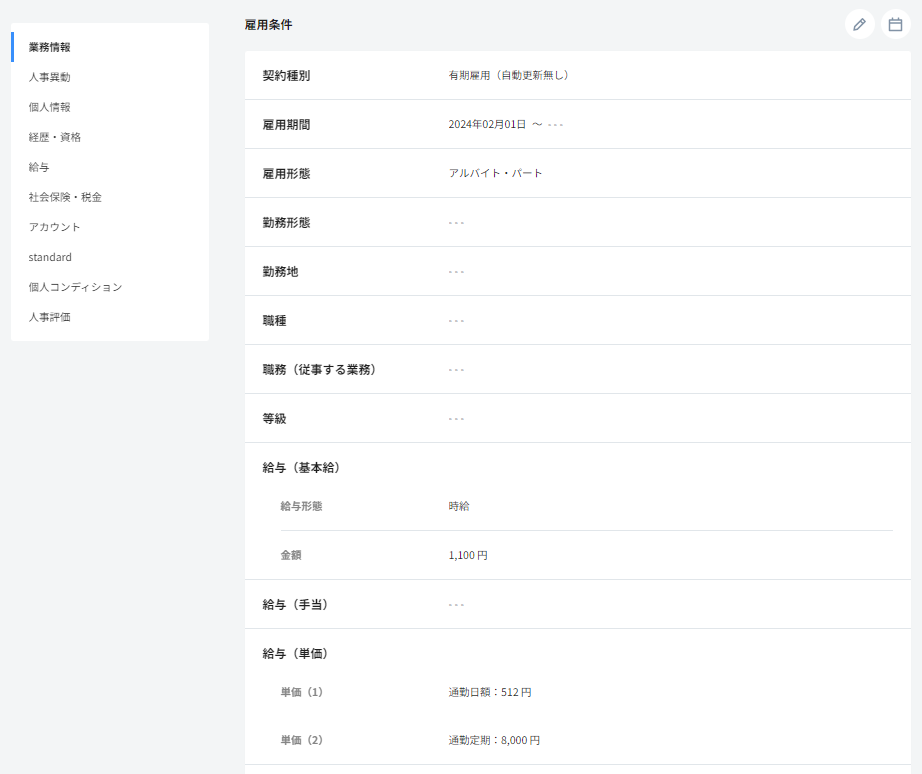Select 業務情報 in the sidebar

[x=49, y=47]
